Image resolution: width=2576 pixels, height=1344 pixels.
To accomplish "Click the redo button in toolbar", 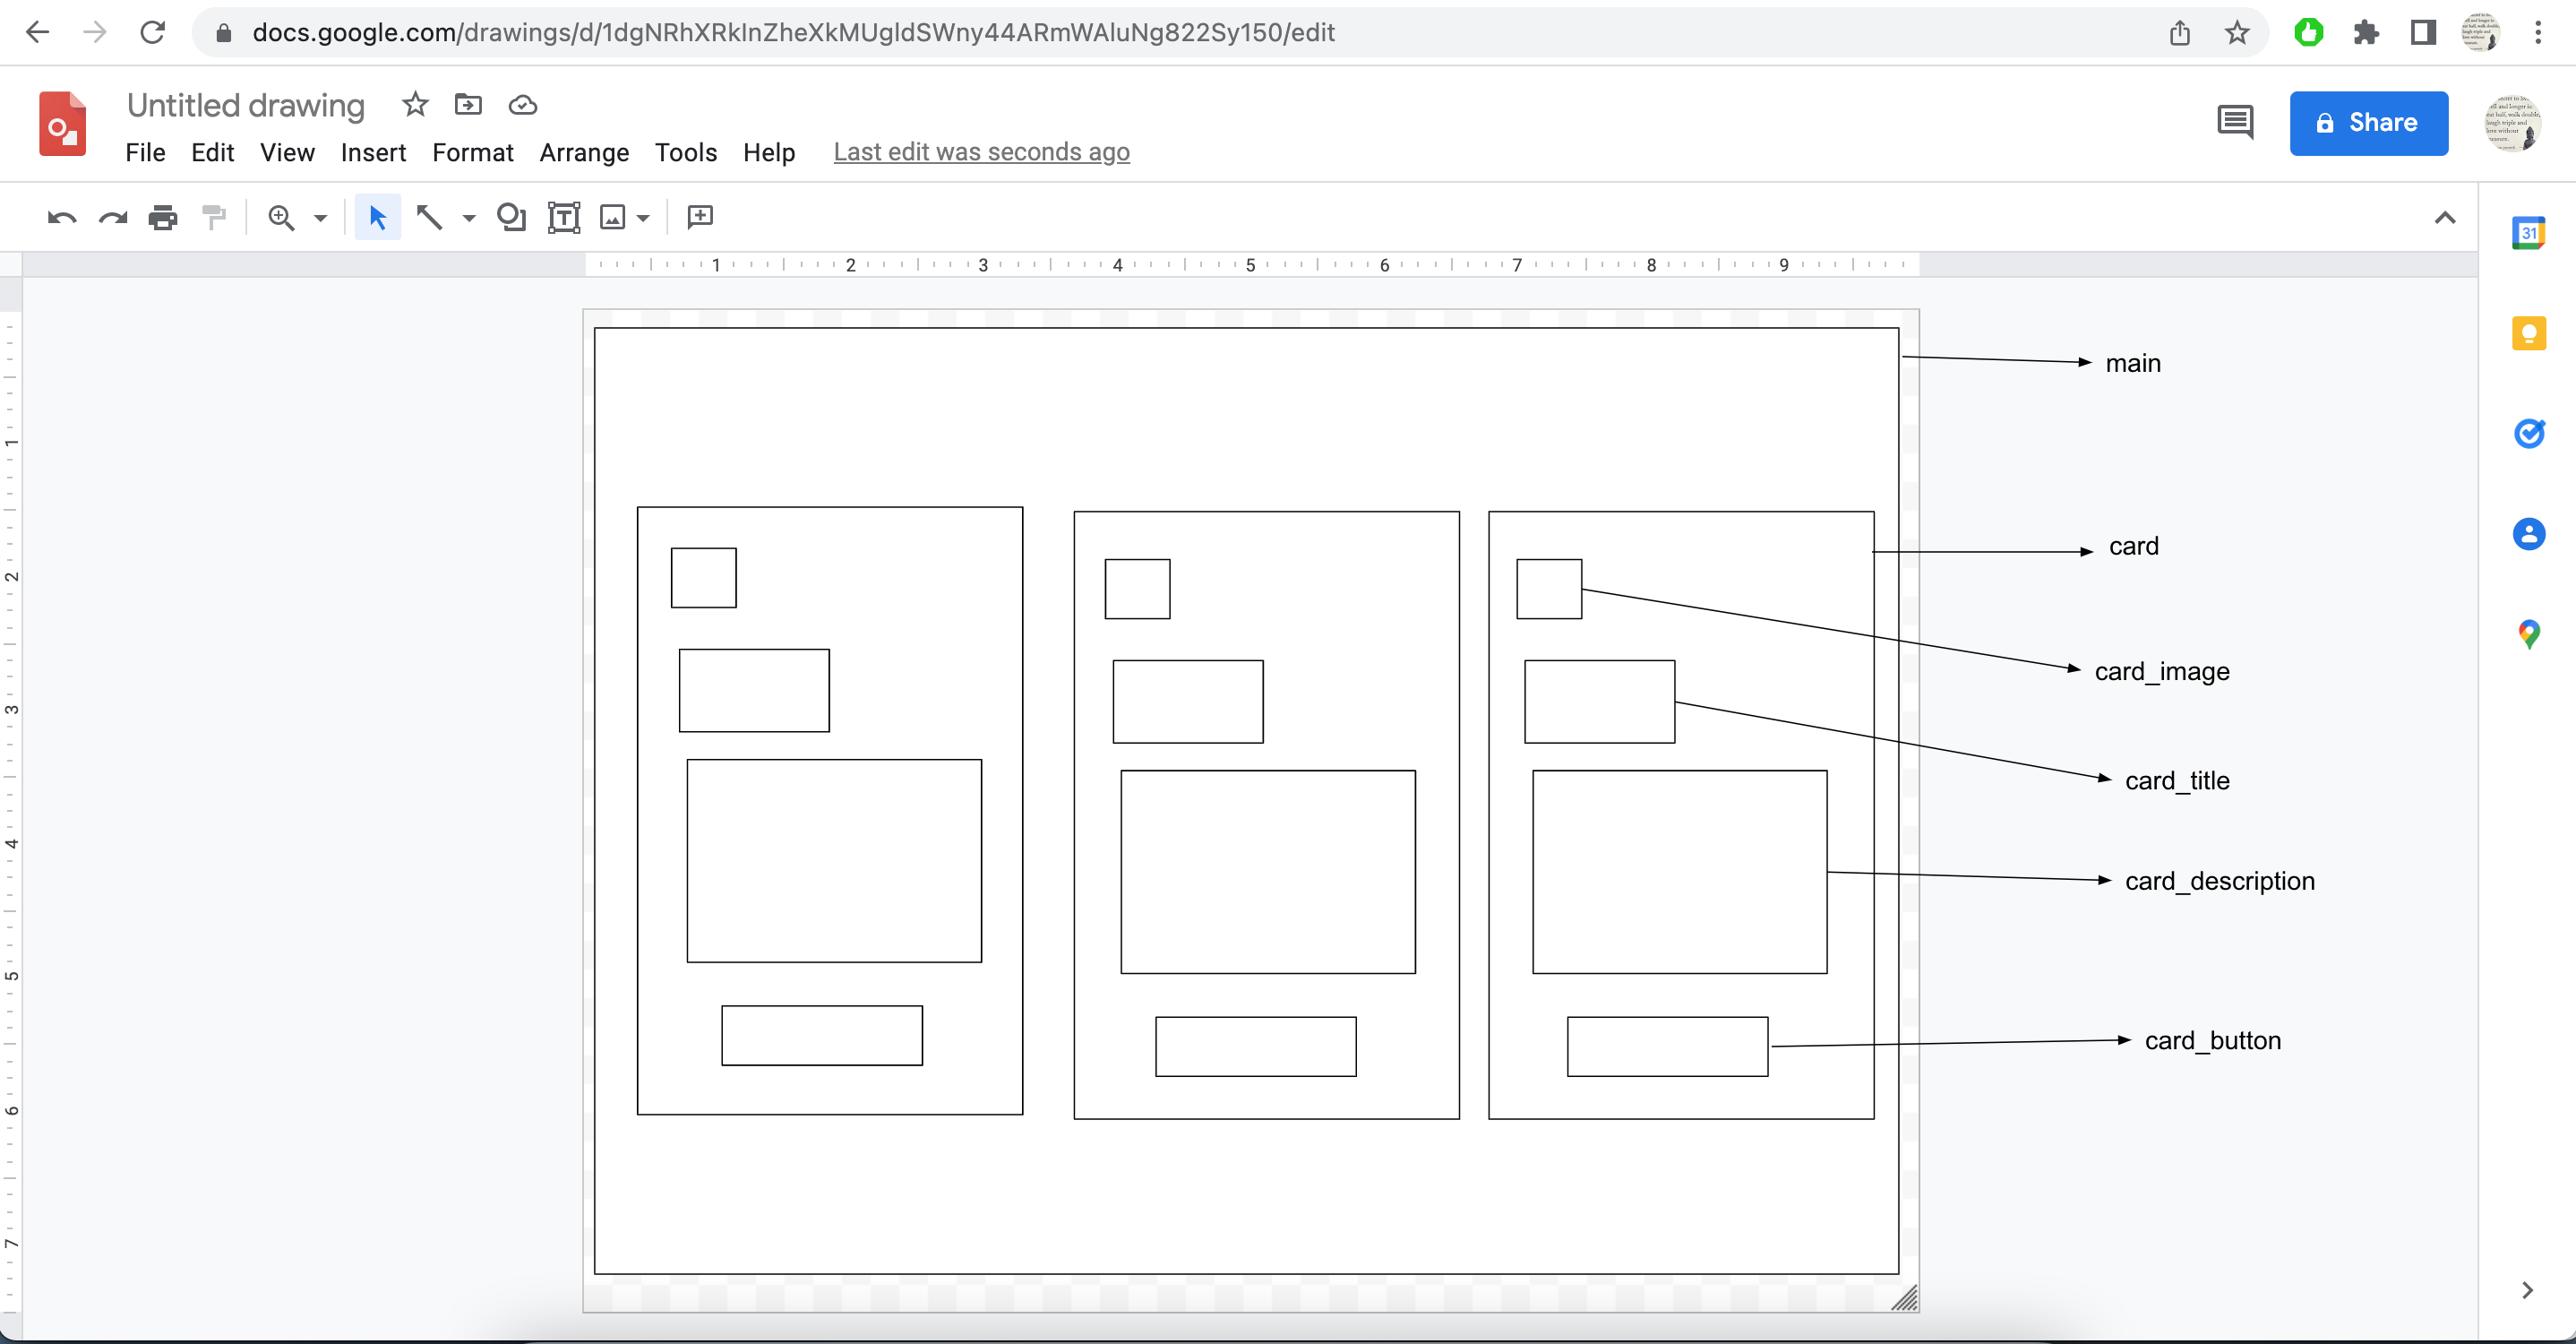I will (x=111, y=216).
